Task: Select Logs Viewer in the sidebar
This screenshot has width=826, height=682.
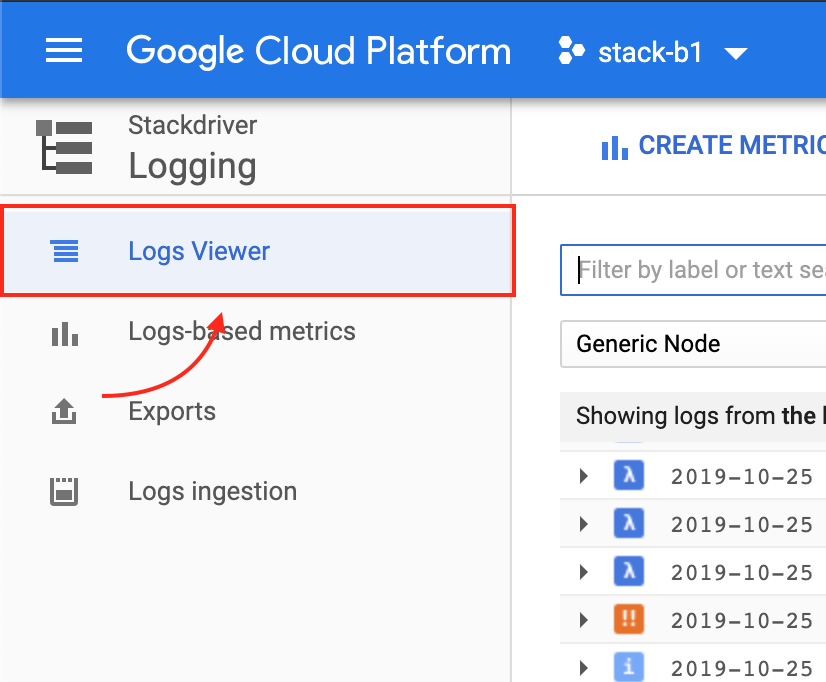Action: pyautogui.click(x=258, y=251)
